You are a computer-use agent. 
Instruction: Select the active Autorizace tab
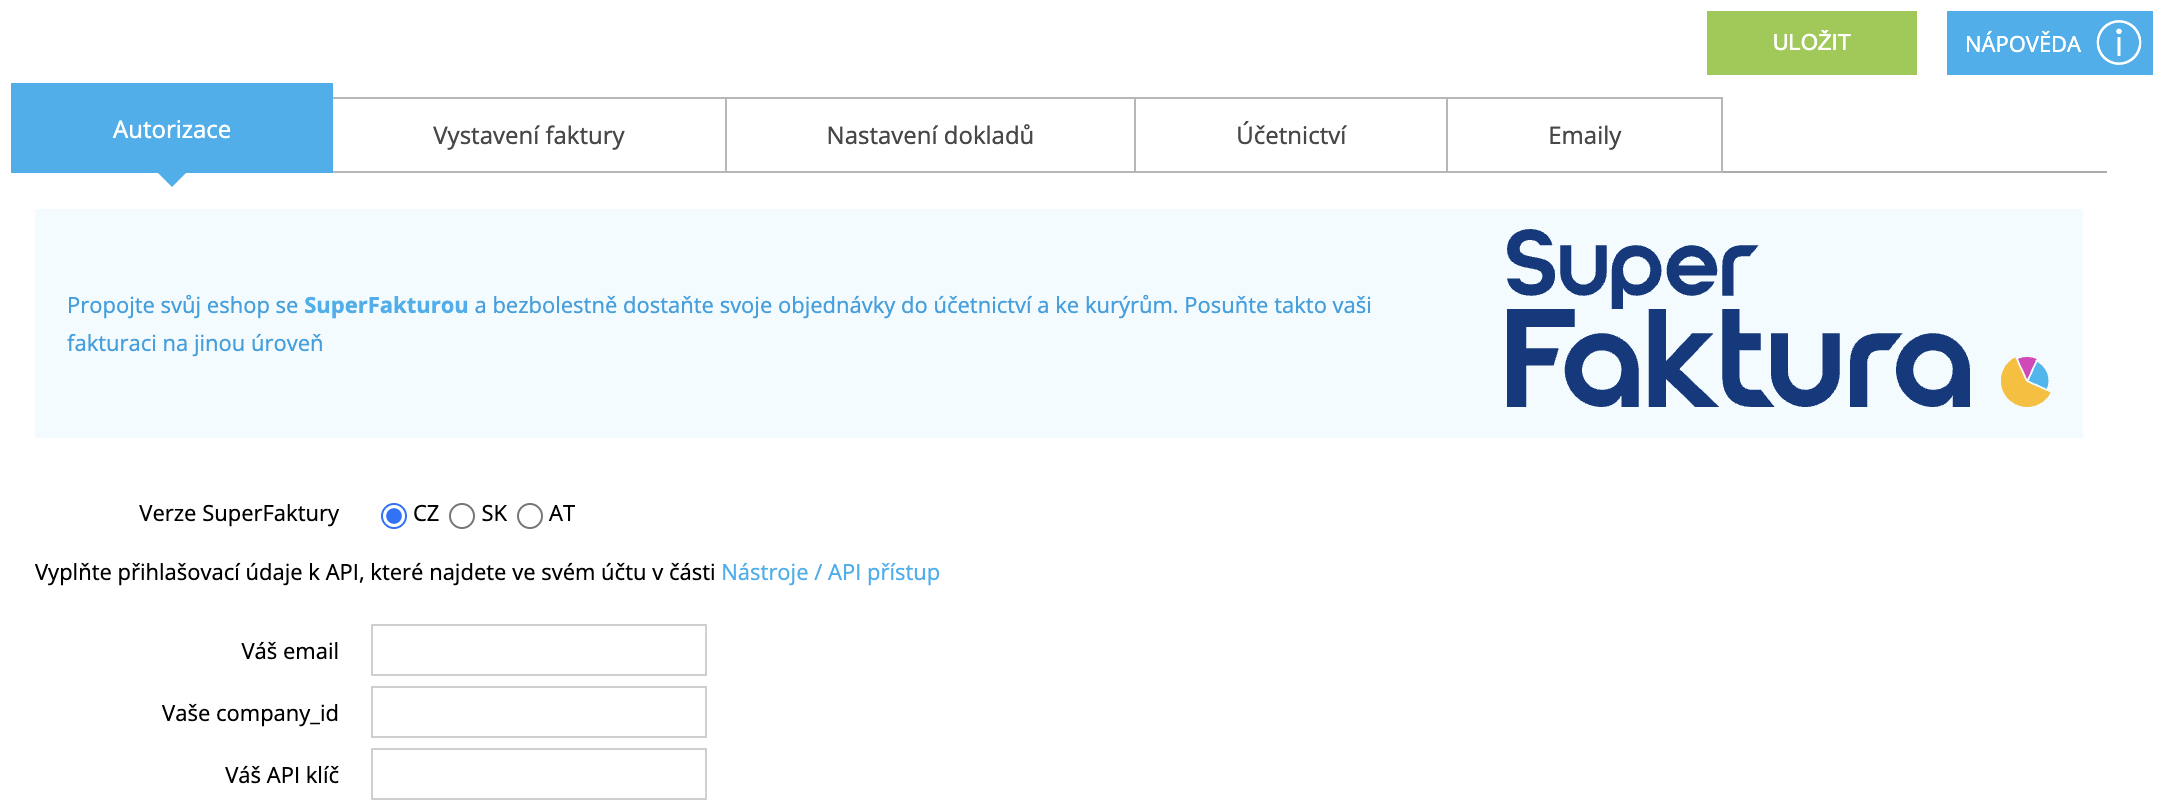[172, 129]
